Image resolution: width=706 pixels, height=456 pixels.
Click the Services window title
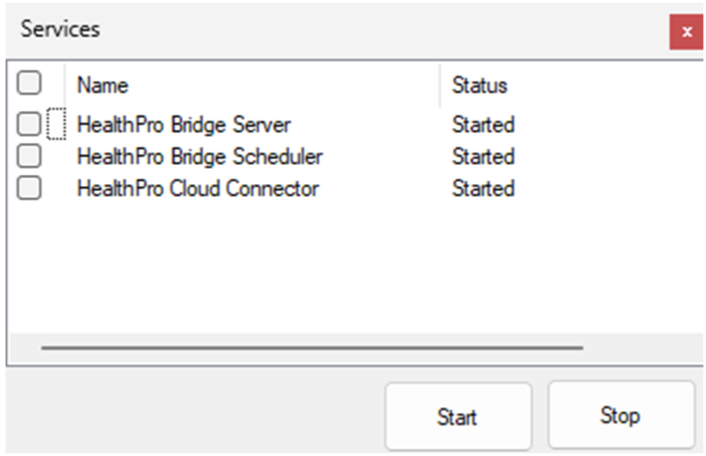tap(60, 29)
